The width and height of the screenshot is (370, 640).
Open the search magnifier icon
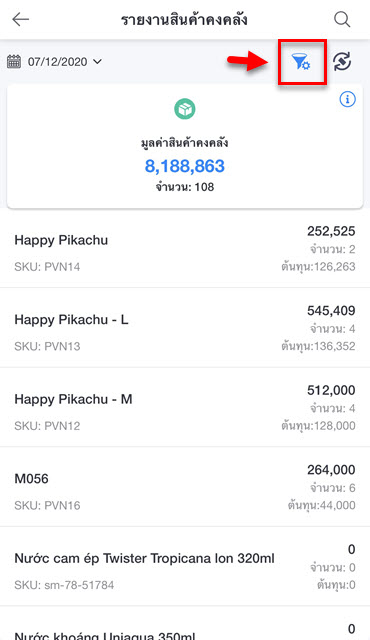point(342,19)
